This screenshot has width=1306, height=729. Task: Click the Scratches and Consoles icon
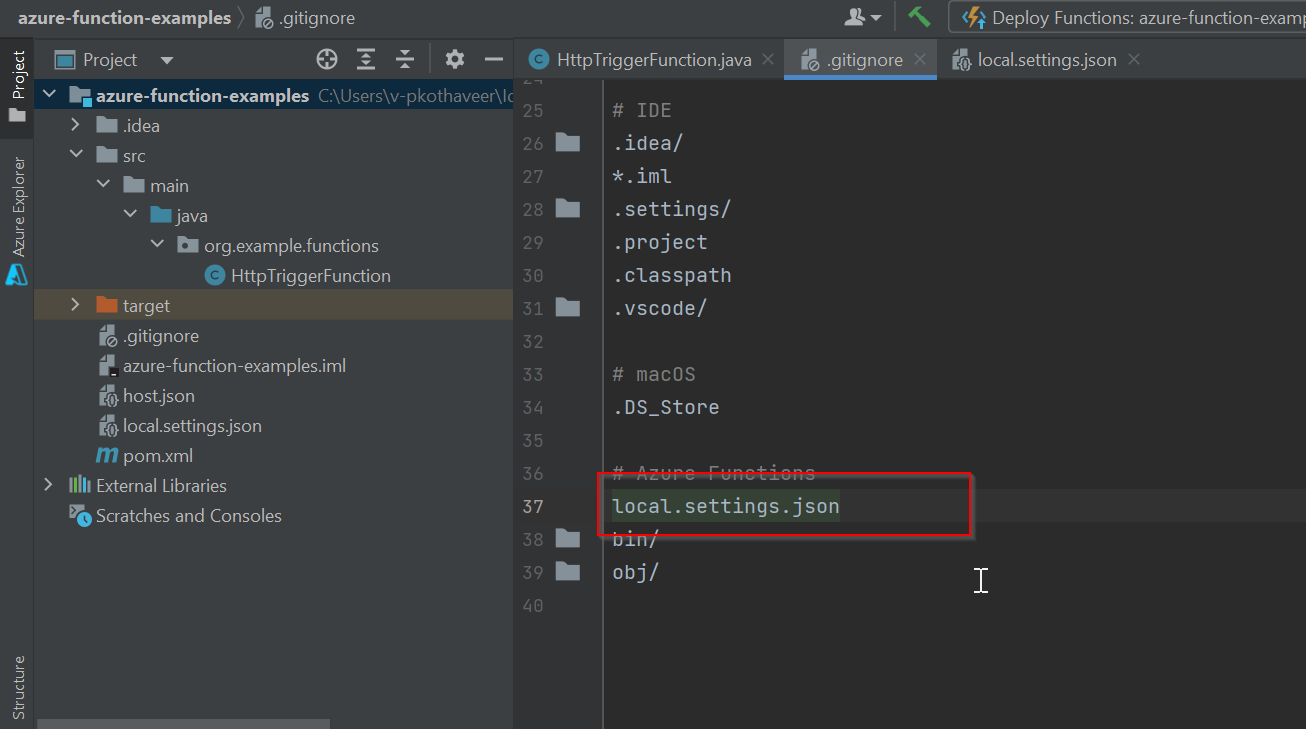80,515
